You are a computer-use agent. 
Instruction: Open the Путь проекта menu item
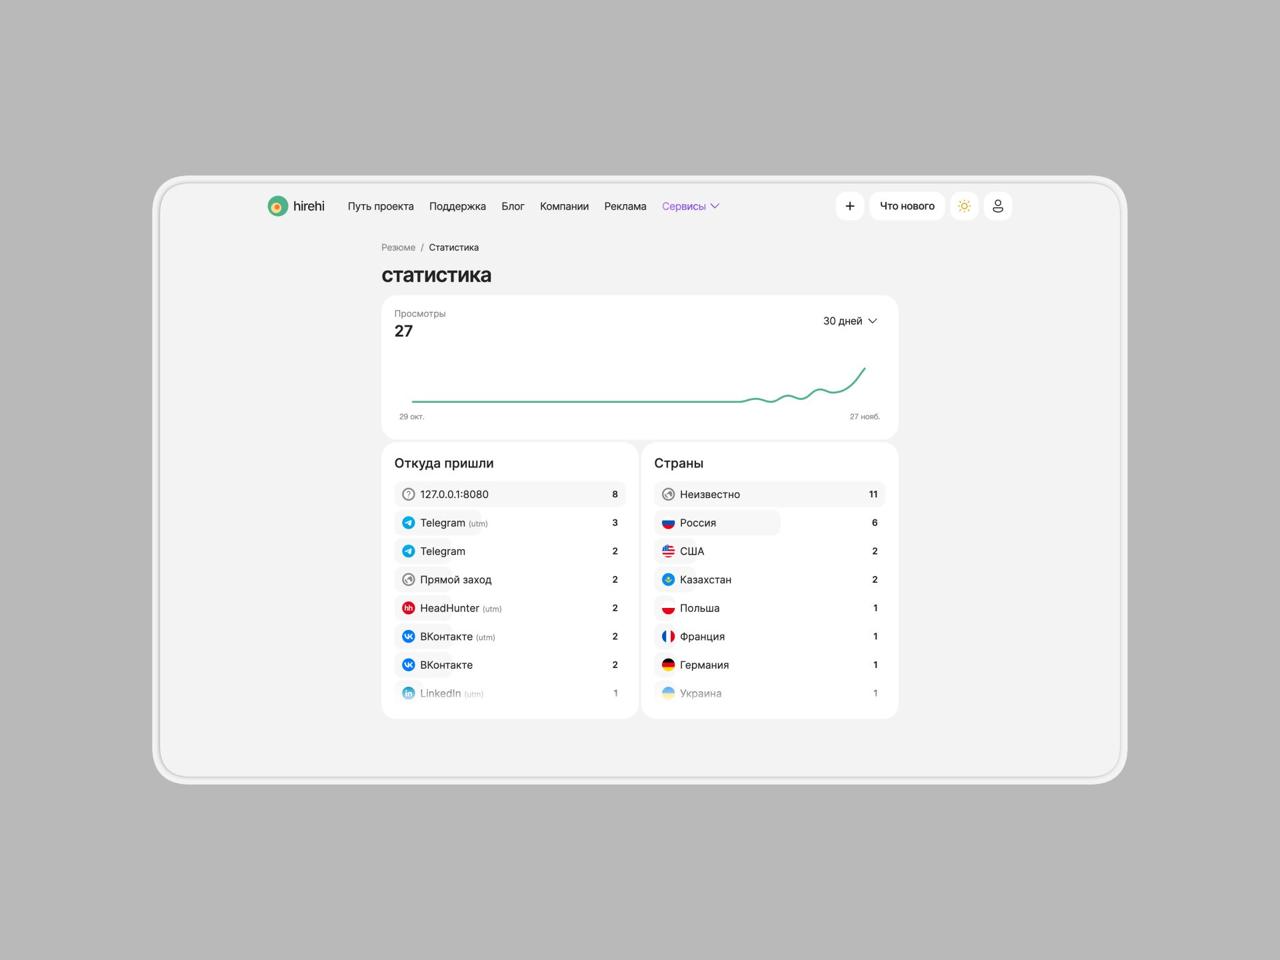pyautogui.click(x=380, y=206)
